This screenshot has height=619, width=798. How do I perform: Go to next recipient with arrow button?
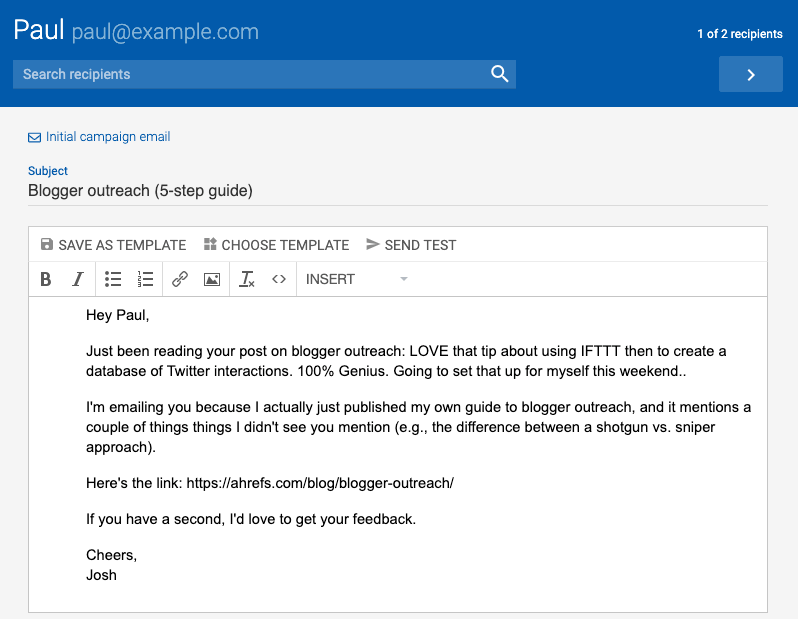tap(750, 75)
